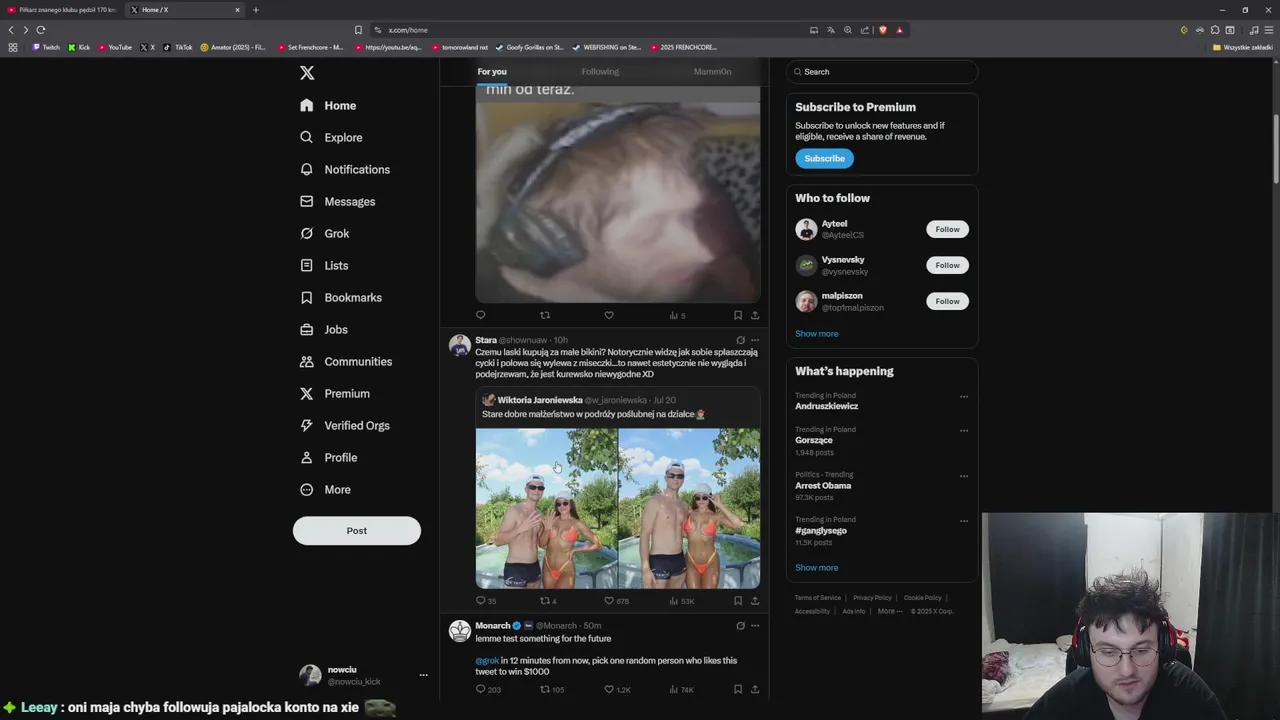Click the @grok mention link
Image resolution: width=1280 pixels, height=720 pixels.
[x=487, y=661]
